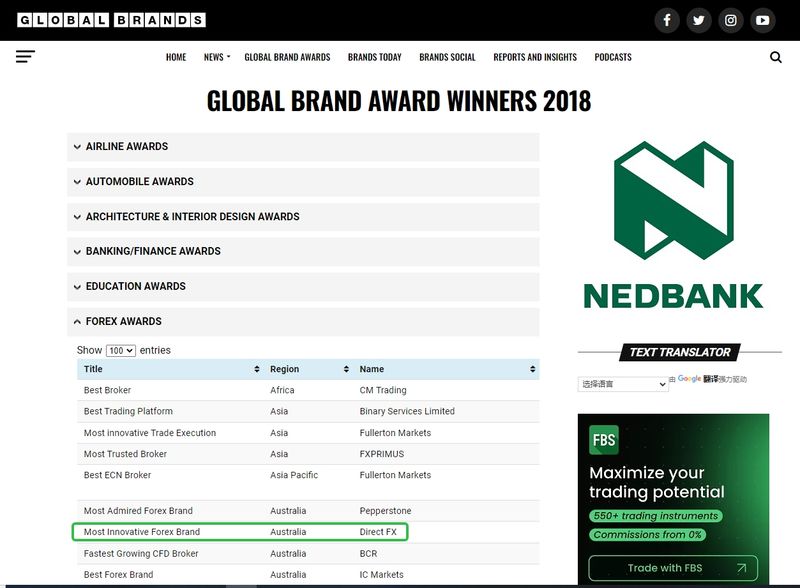This screenshot has width=800, height=588.
Task: Click Best Forex Brand title cell
Action: tap(118, 575)
